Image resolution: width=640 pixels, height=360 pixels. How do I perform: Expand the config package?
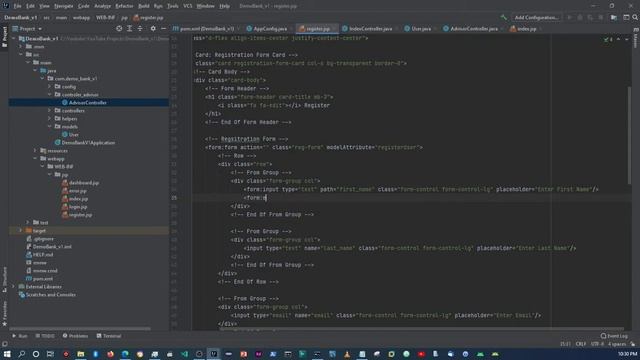point(50,87)
